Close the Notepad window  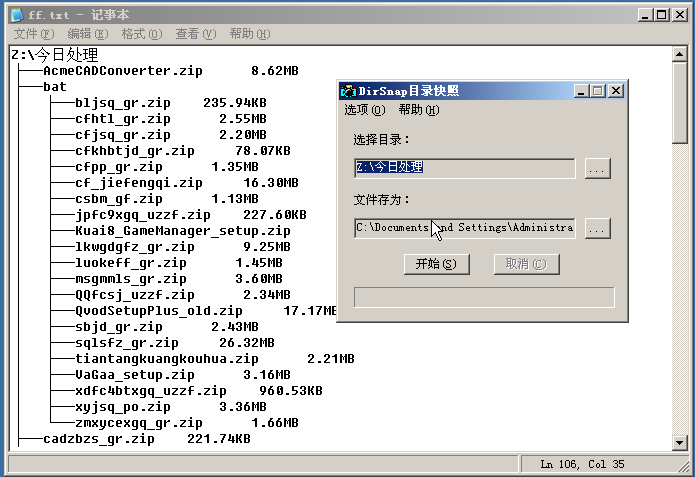(679, 15)
